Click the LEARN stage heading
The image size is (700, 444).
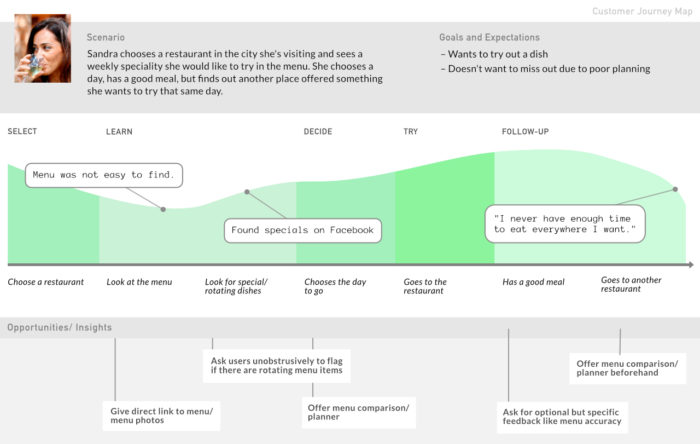(x=119, y=132)
